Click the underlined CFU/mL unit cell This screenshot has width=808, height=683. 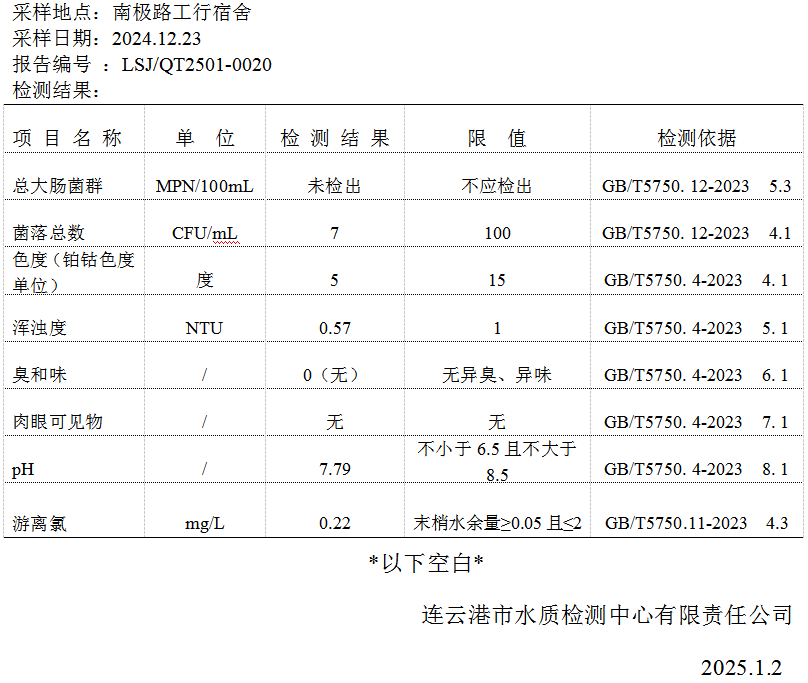(x=205, y=233)
